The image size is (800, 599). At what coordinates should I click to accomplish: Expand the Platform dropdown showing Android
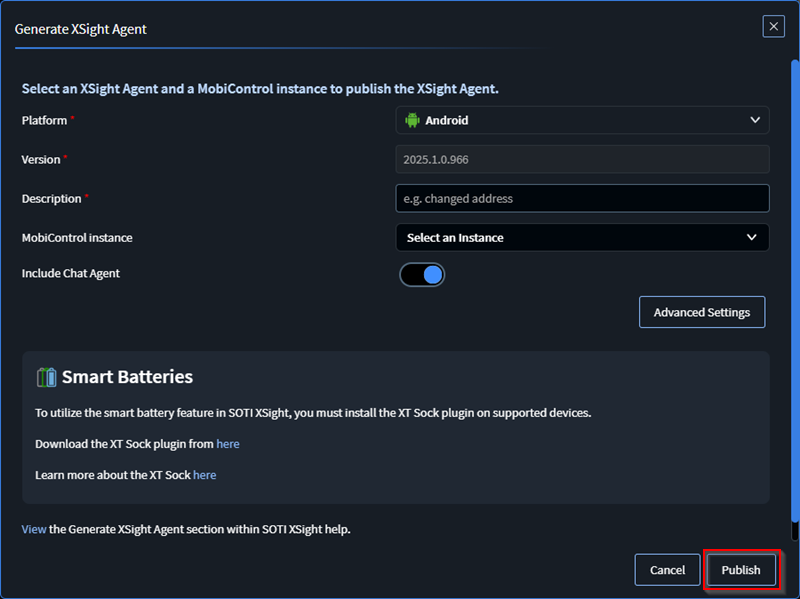pyautogui.click(x=582, y=120)
